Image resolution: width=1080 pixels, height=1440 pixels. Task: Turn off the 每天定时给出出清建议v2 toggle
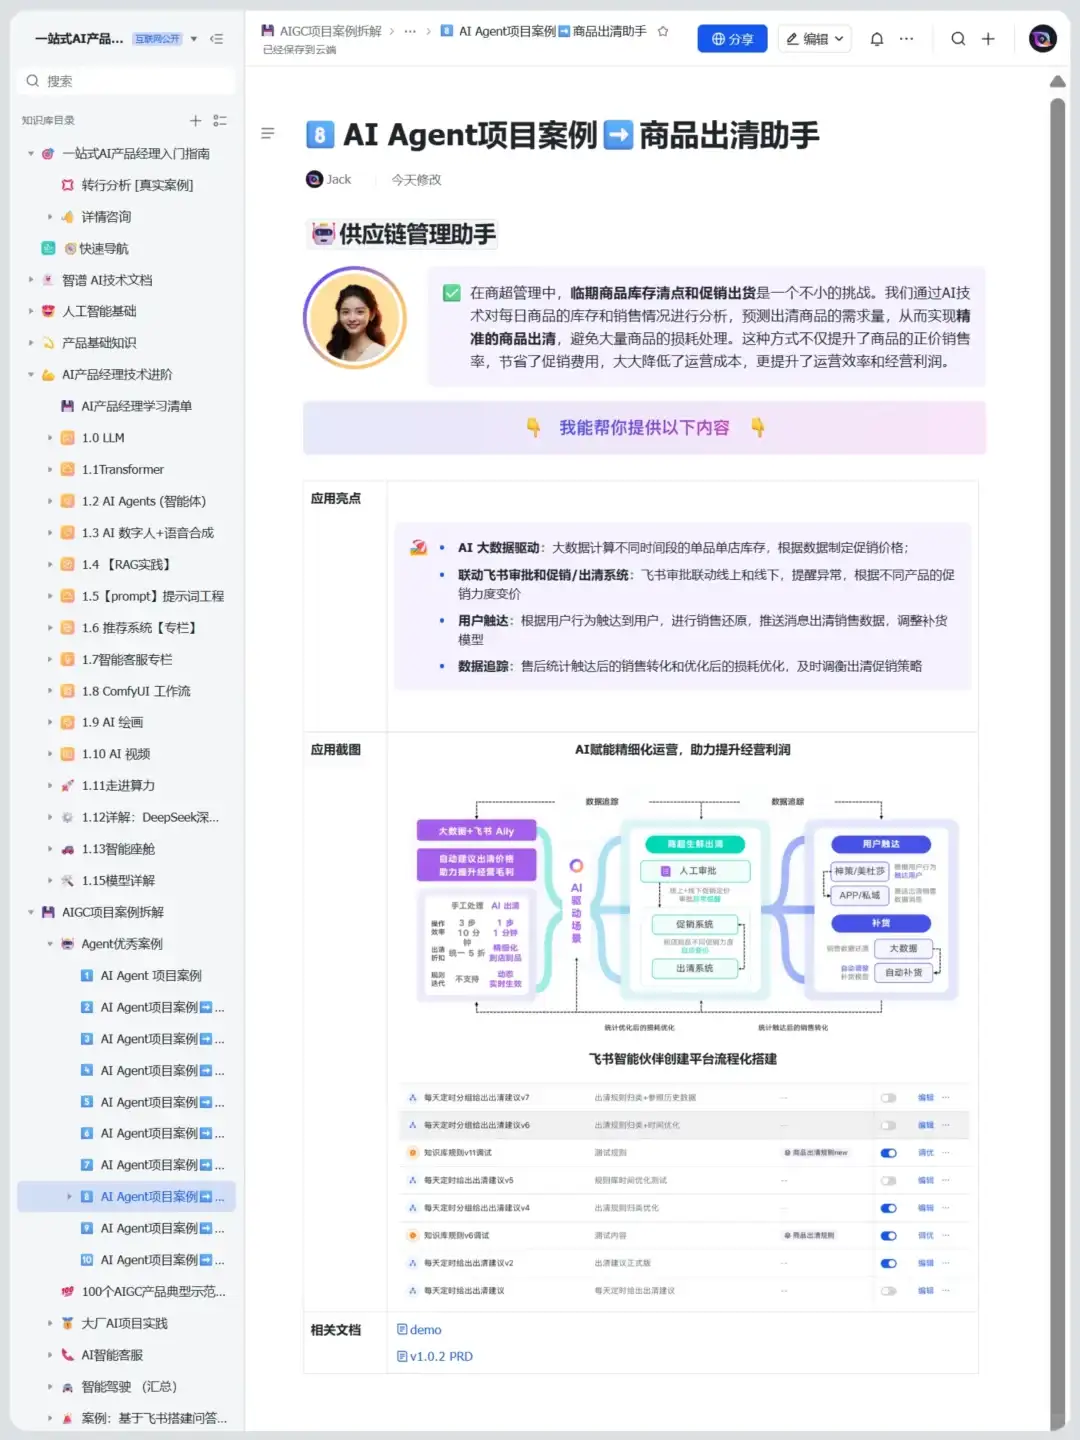tap(888, 1262)
